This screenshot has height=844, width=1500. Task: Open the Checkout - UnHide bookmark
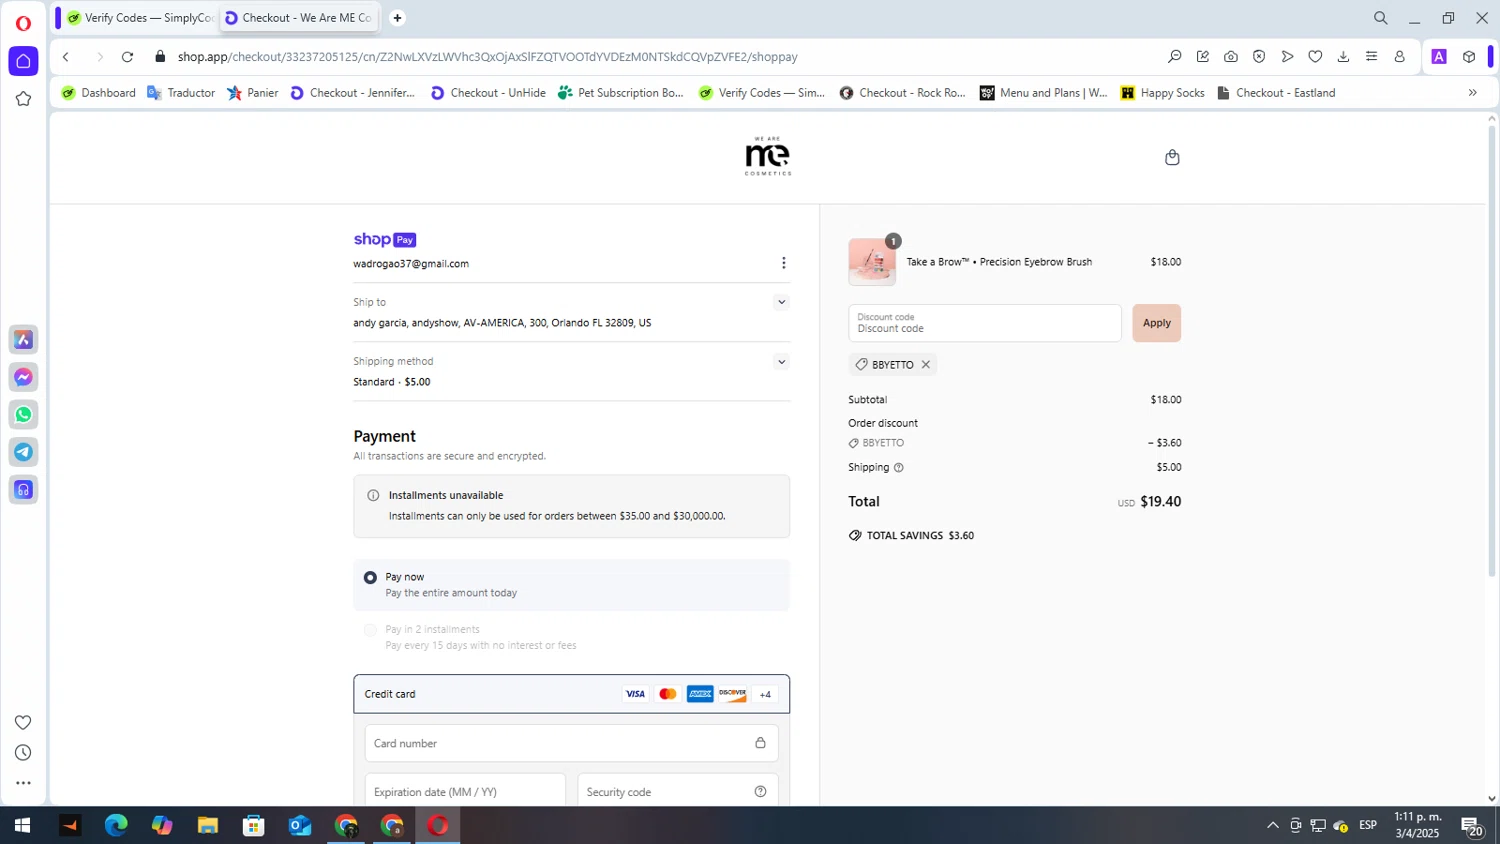click(488, 93)
